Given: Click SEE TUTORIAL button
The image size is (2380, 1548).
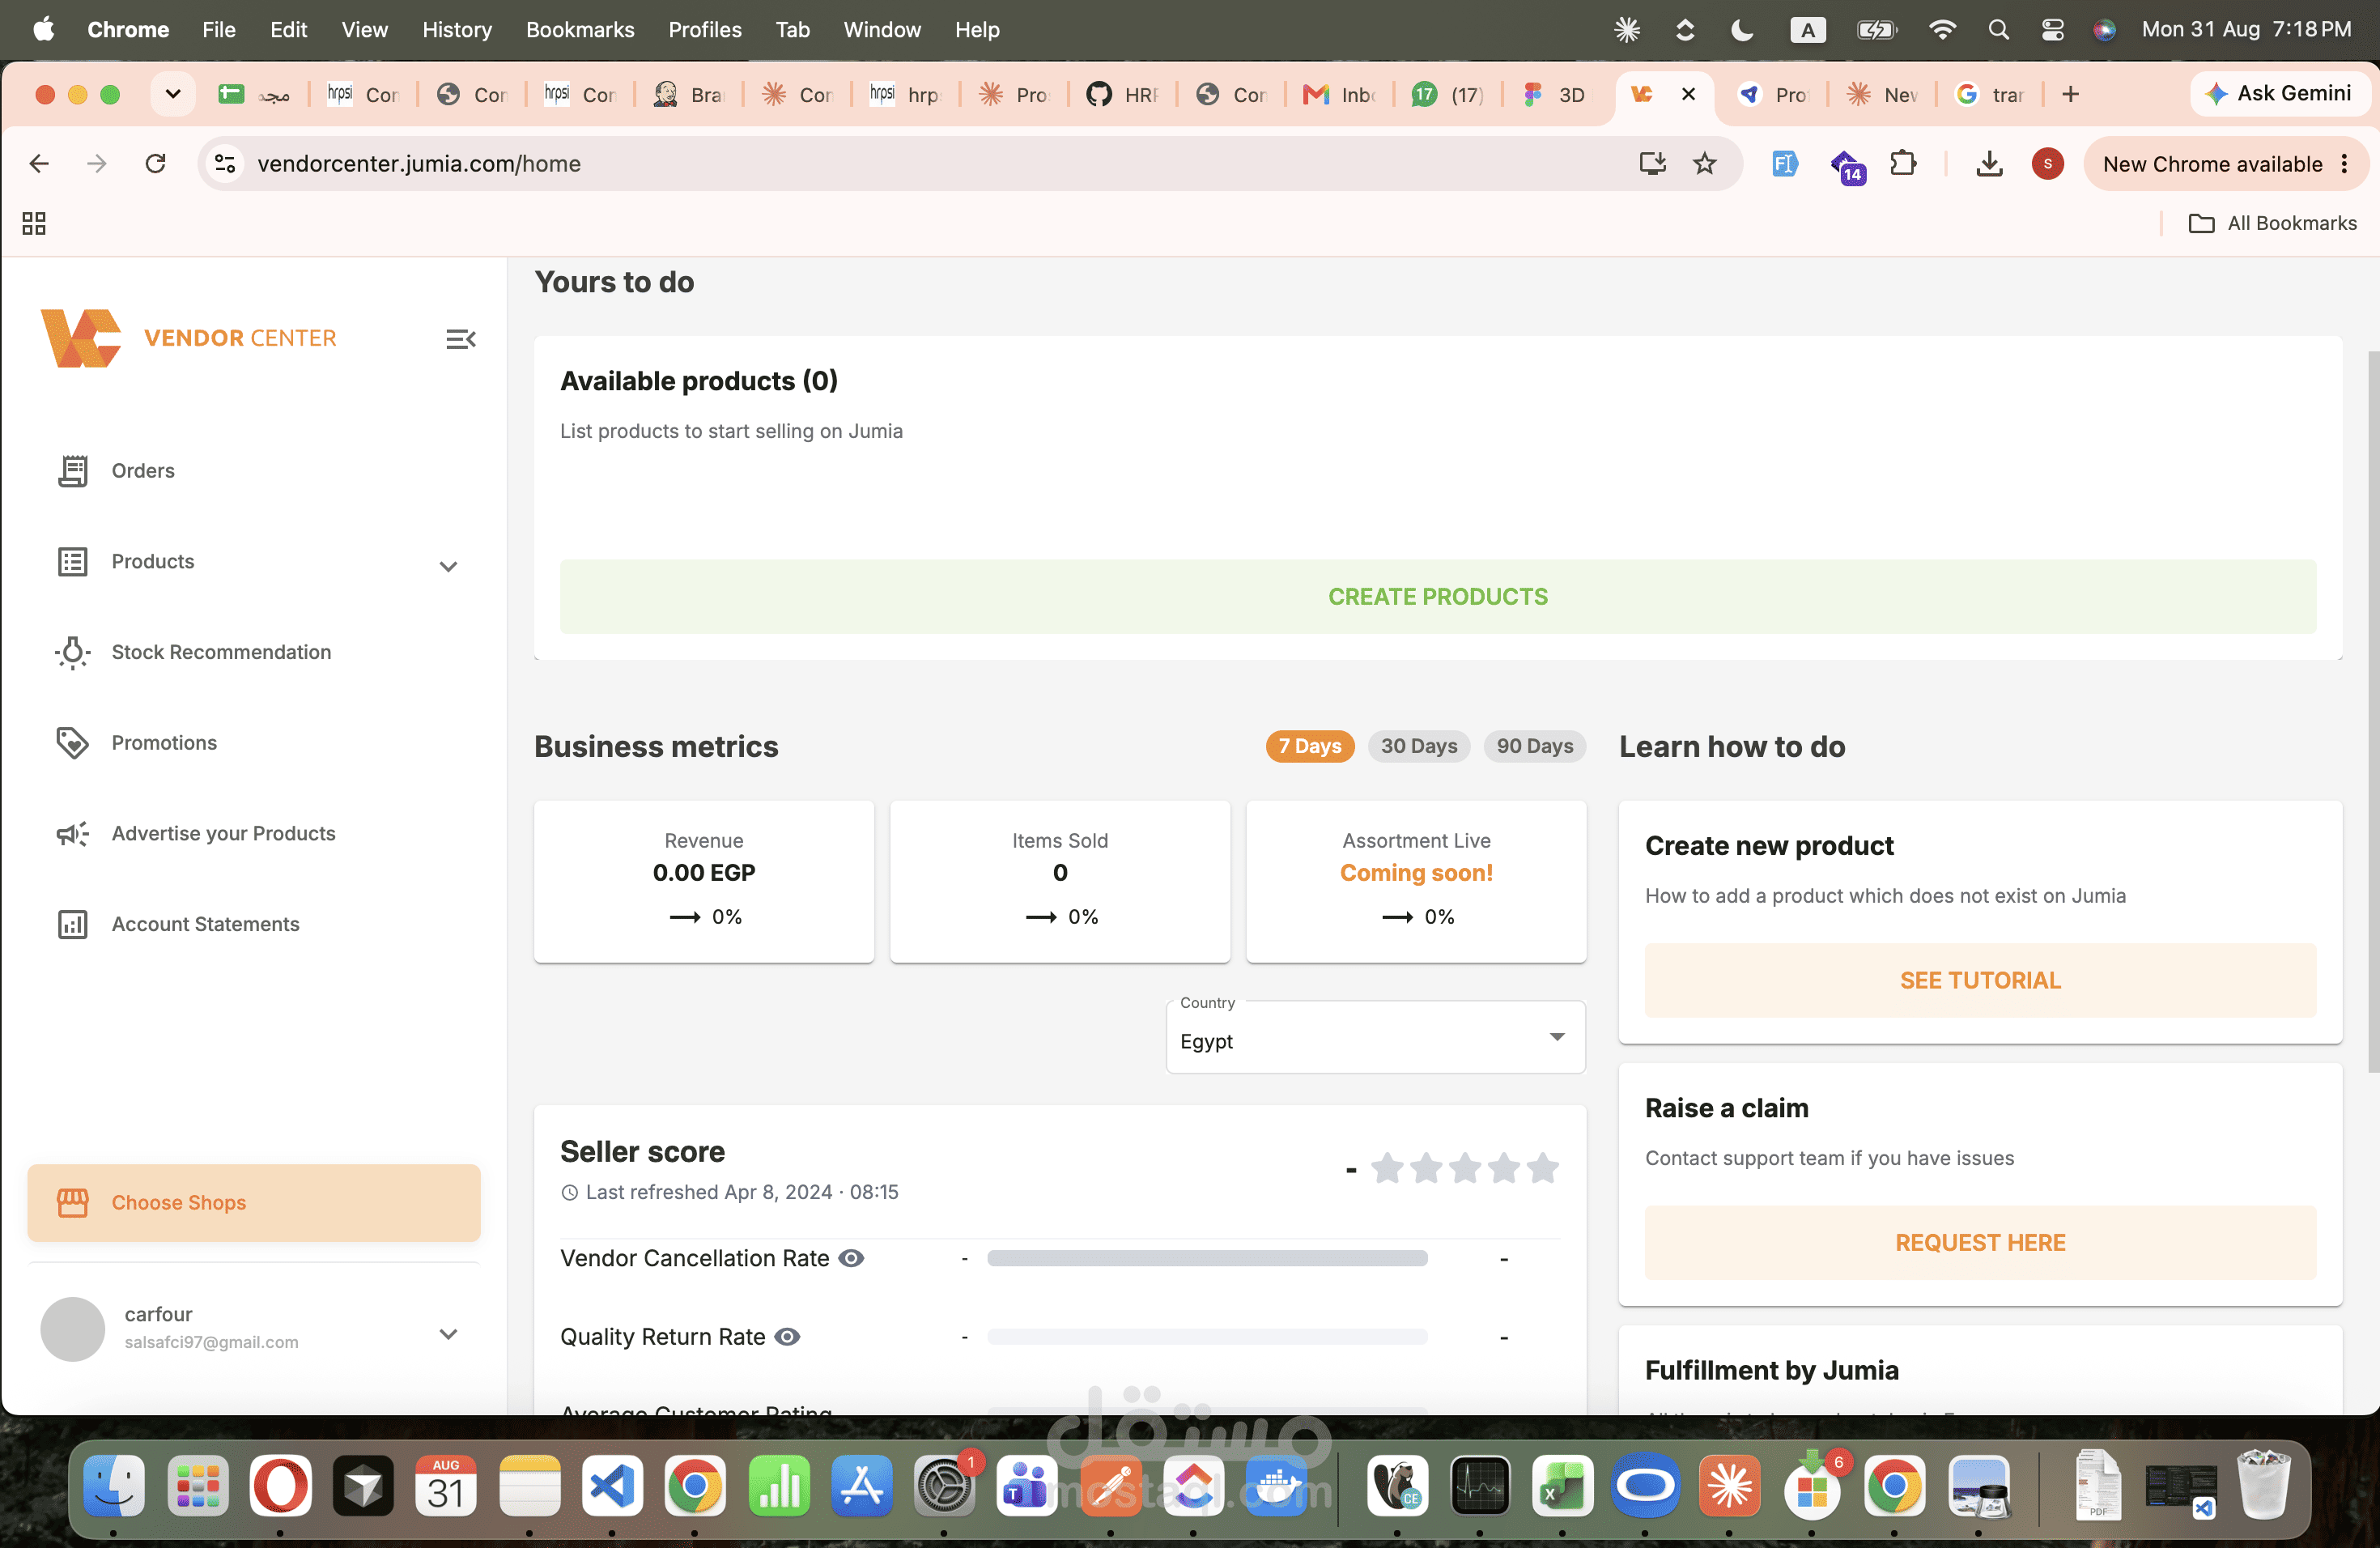Looking at the screenshot, I should (1980, 980).
